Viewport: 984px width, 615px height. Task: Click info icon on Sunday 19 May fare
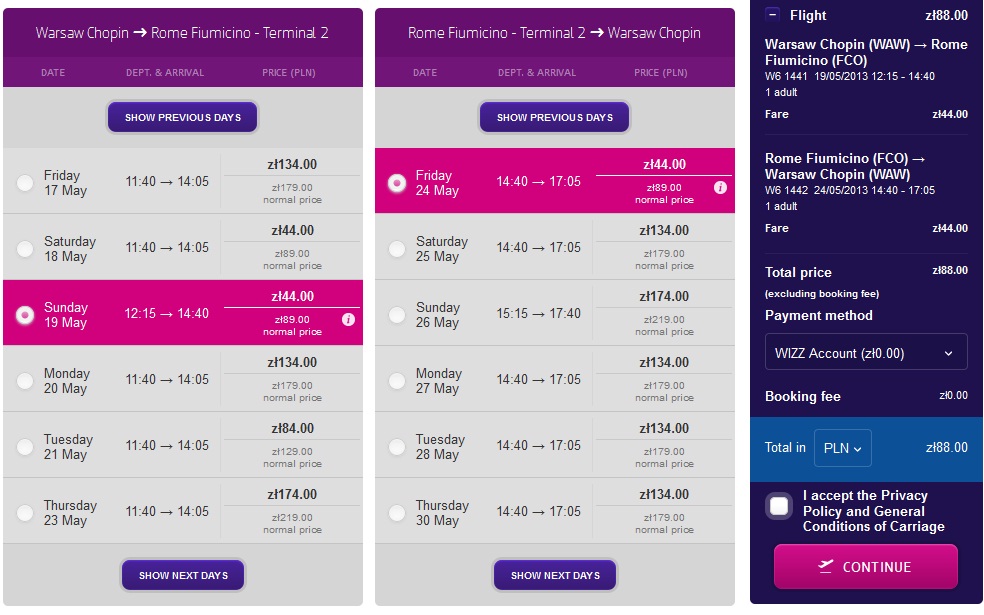pos(348,319)
